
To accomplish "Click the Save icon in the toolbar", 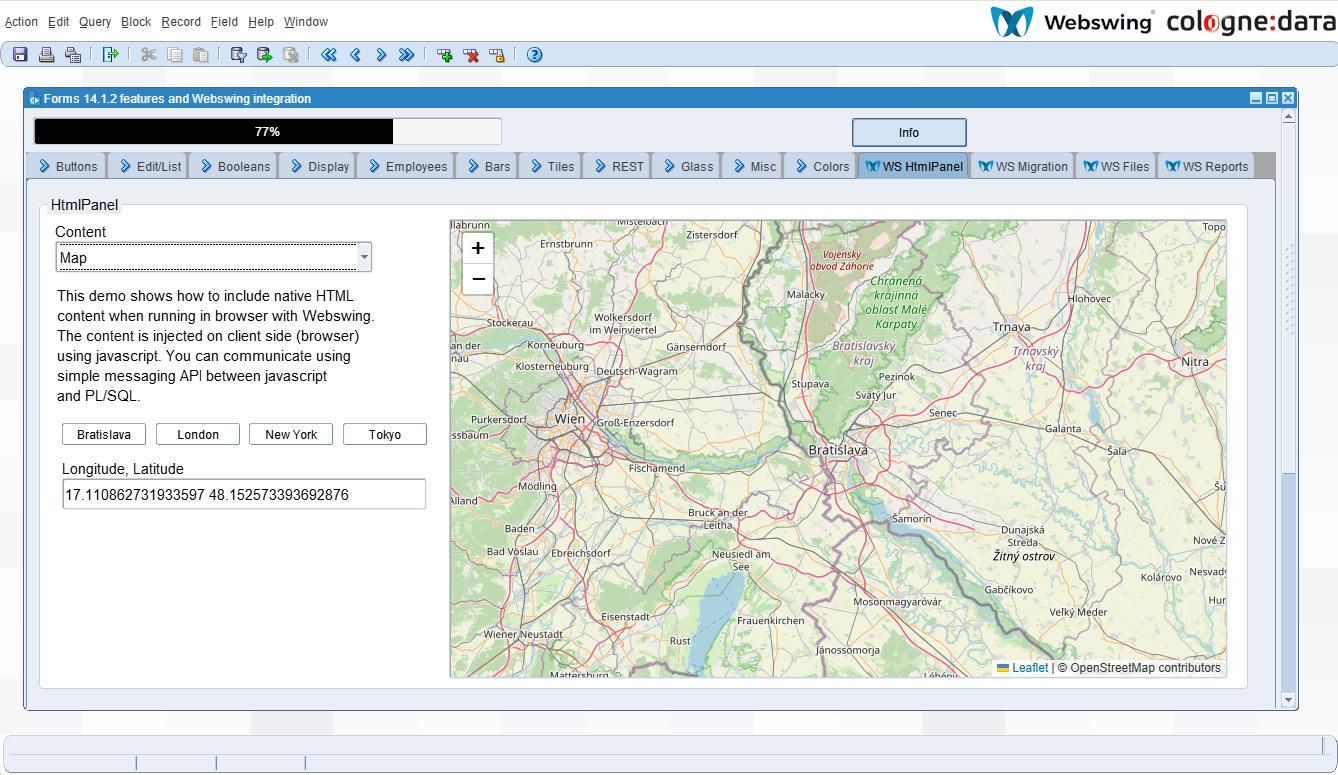I will 20,55.
